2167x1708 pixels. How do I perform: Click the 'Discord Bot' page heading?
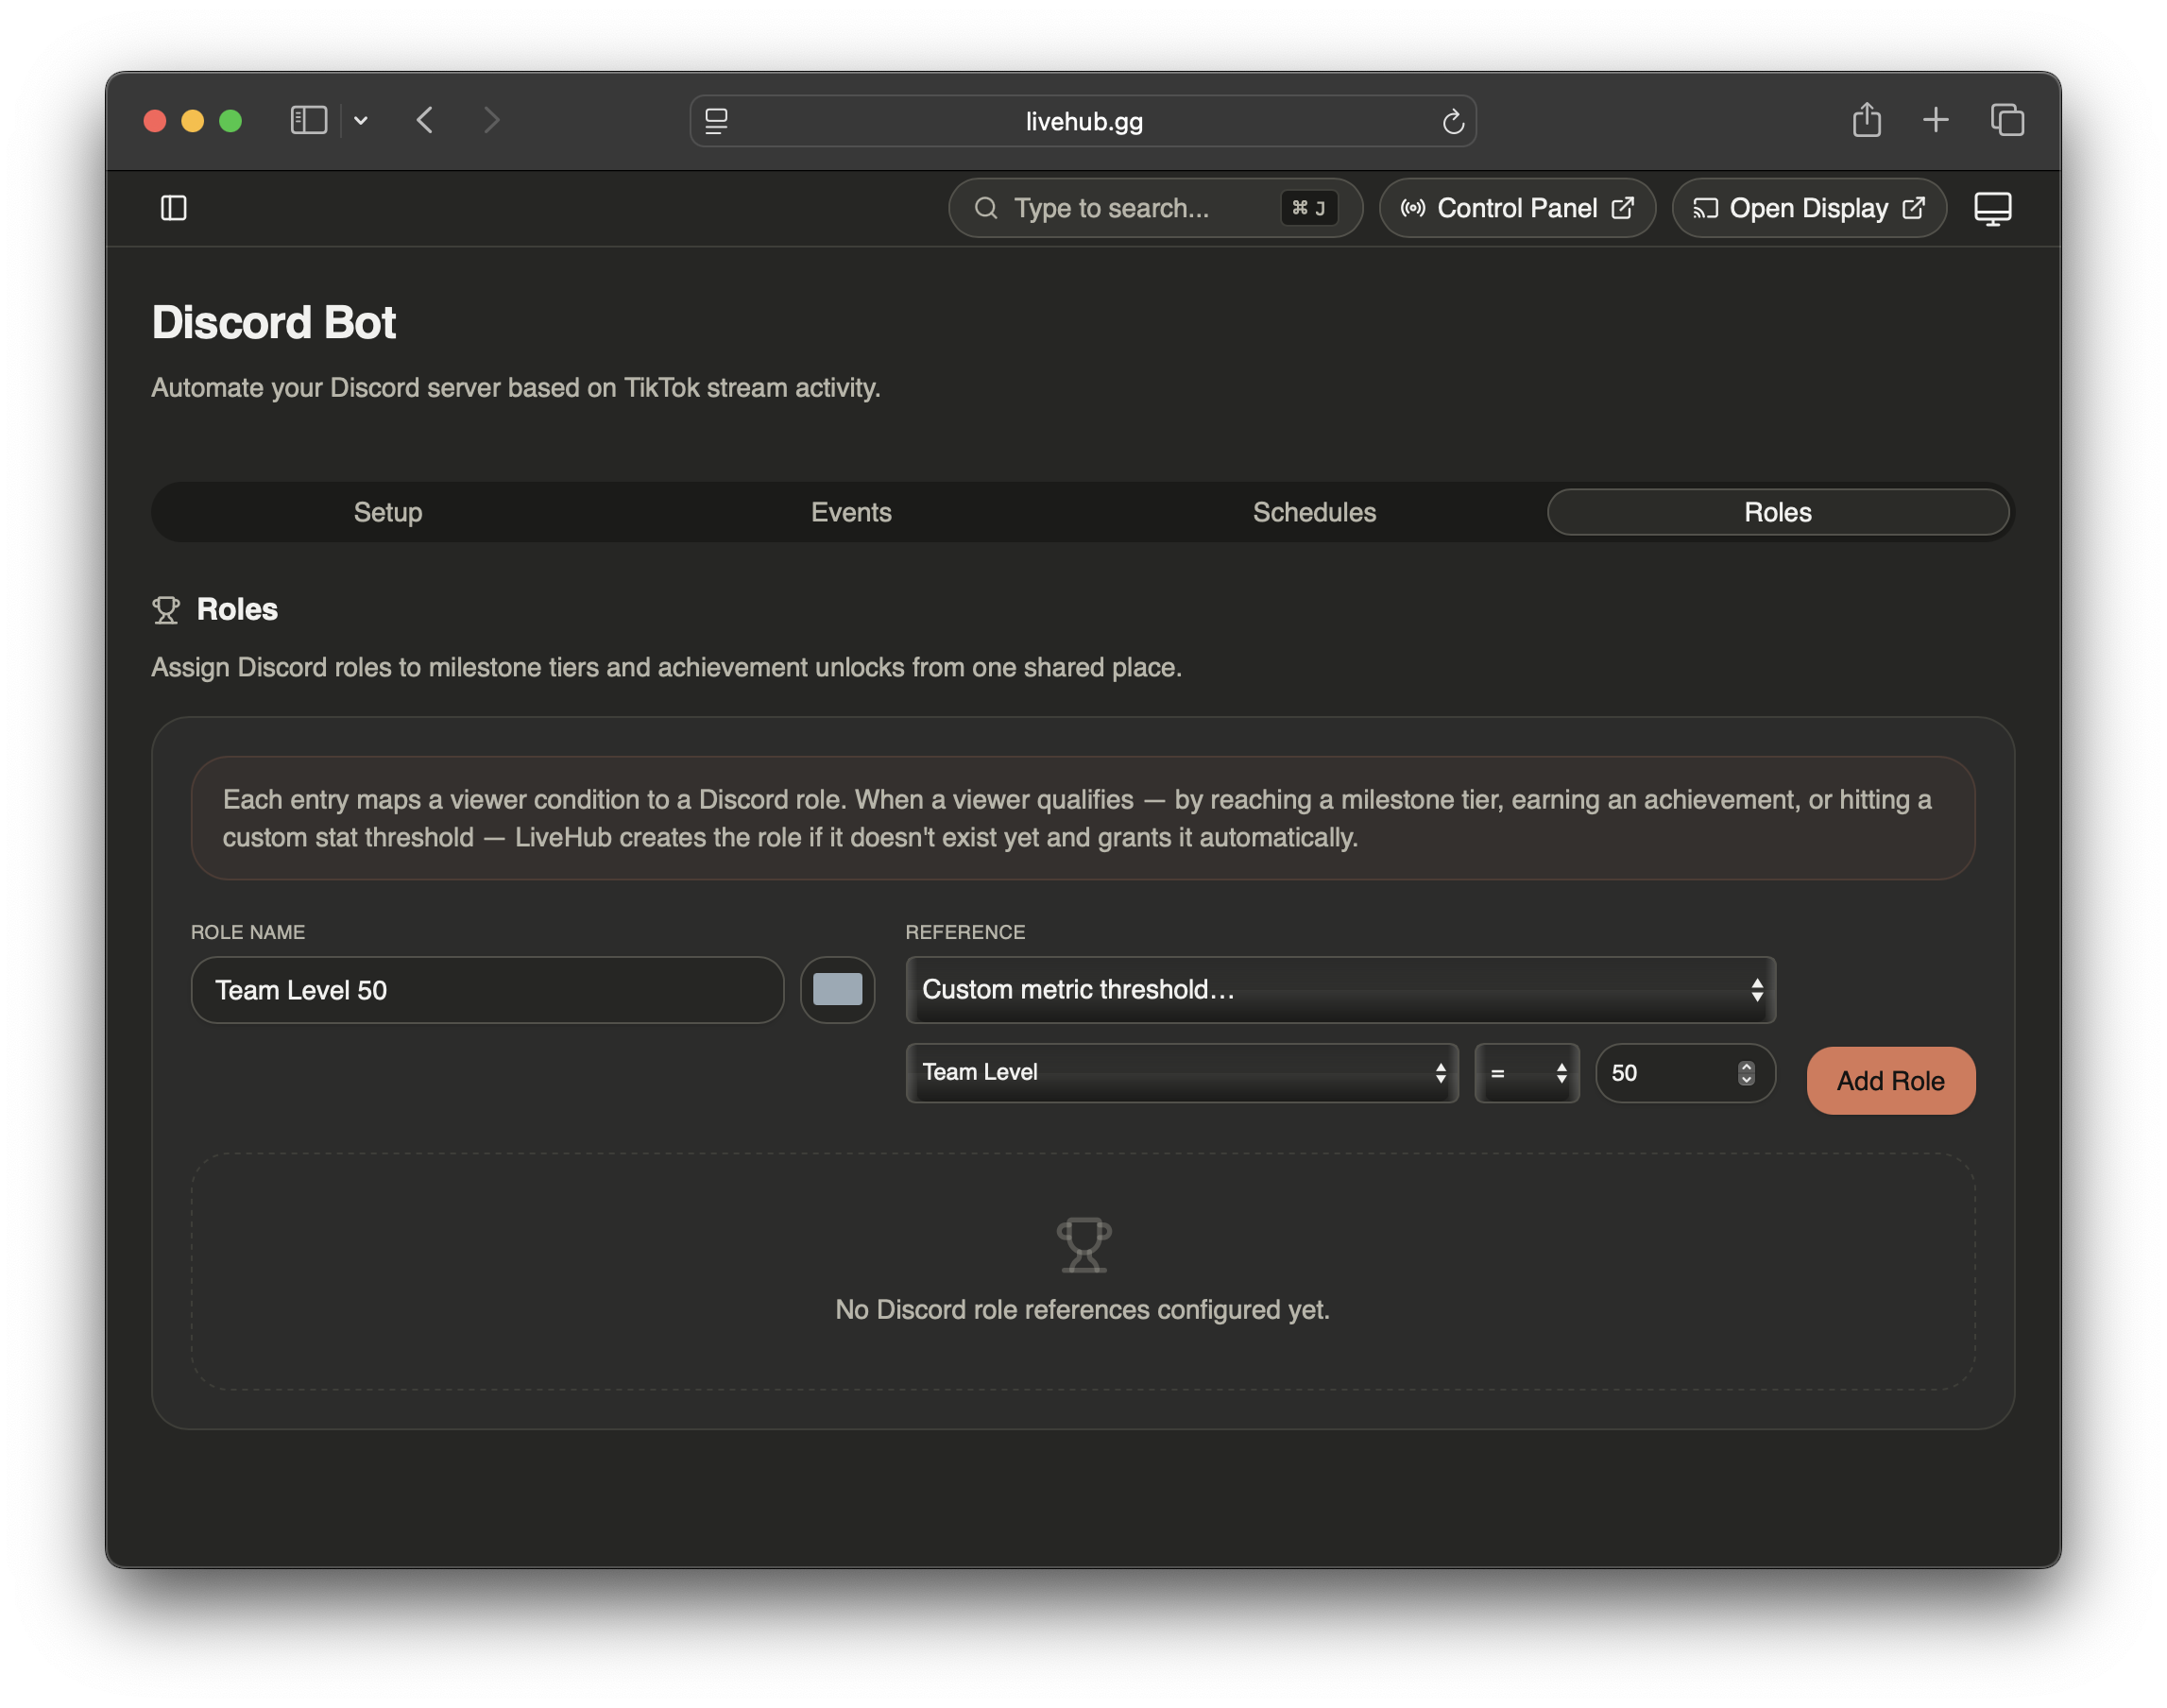(274, 323)
